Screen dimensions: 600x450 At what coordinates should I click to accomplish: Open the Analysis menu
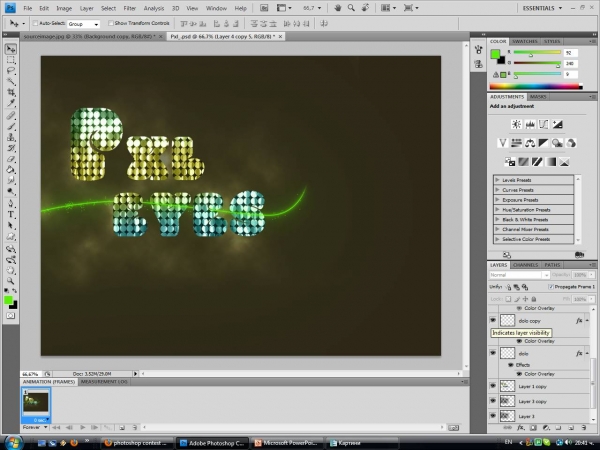(x=153, y=8)
